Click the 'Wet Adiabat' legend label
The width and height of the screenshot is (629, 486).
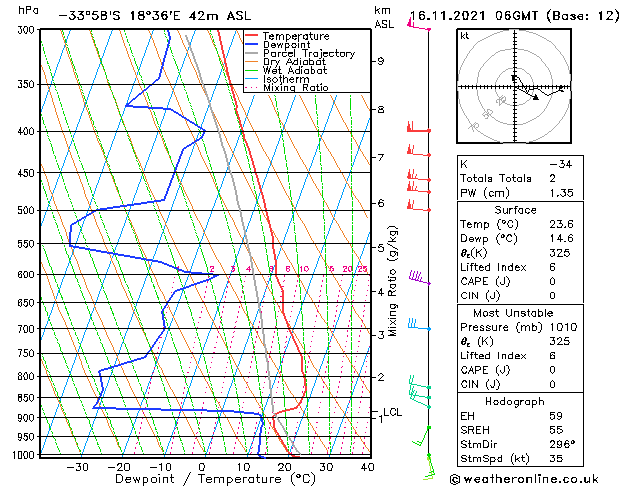click(x=295, y=70)
